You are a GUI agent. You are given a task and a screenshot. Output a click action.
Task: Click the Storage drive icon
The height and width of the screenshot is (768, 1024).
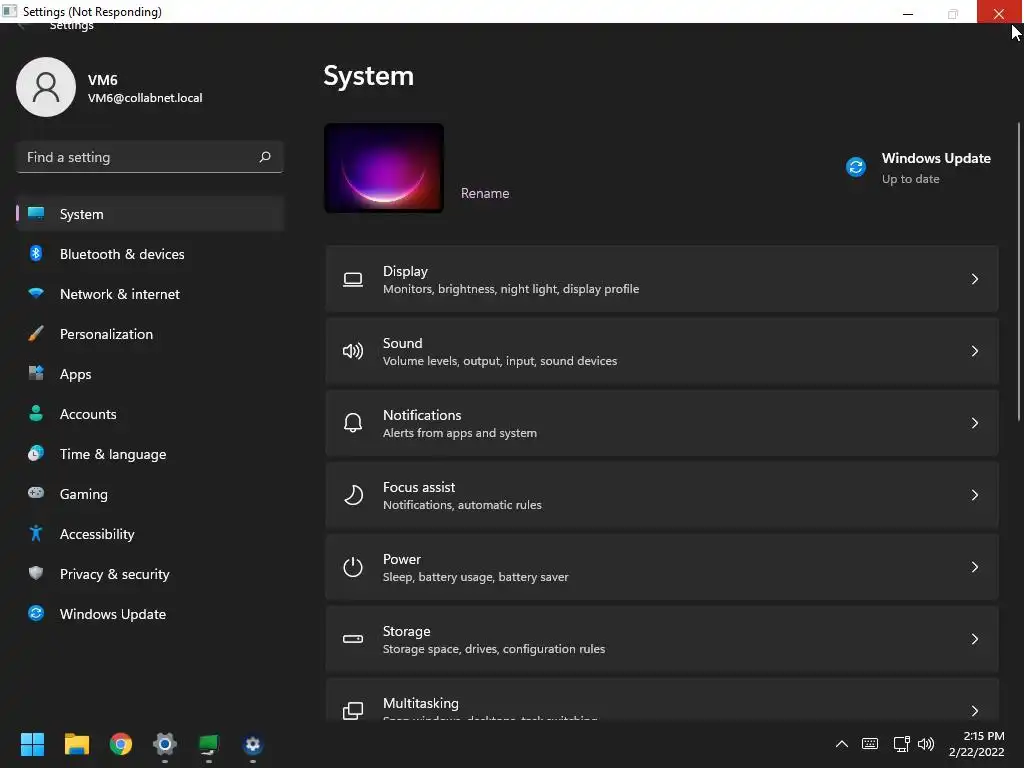[x=353, y=639]
